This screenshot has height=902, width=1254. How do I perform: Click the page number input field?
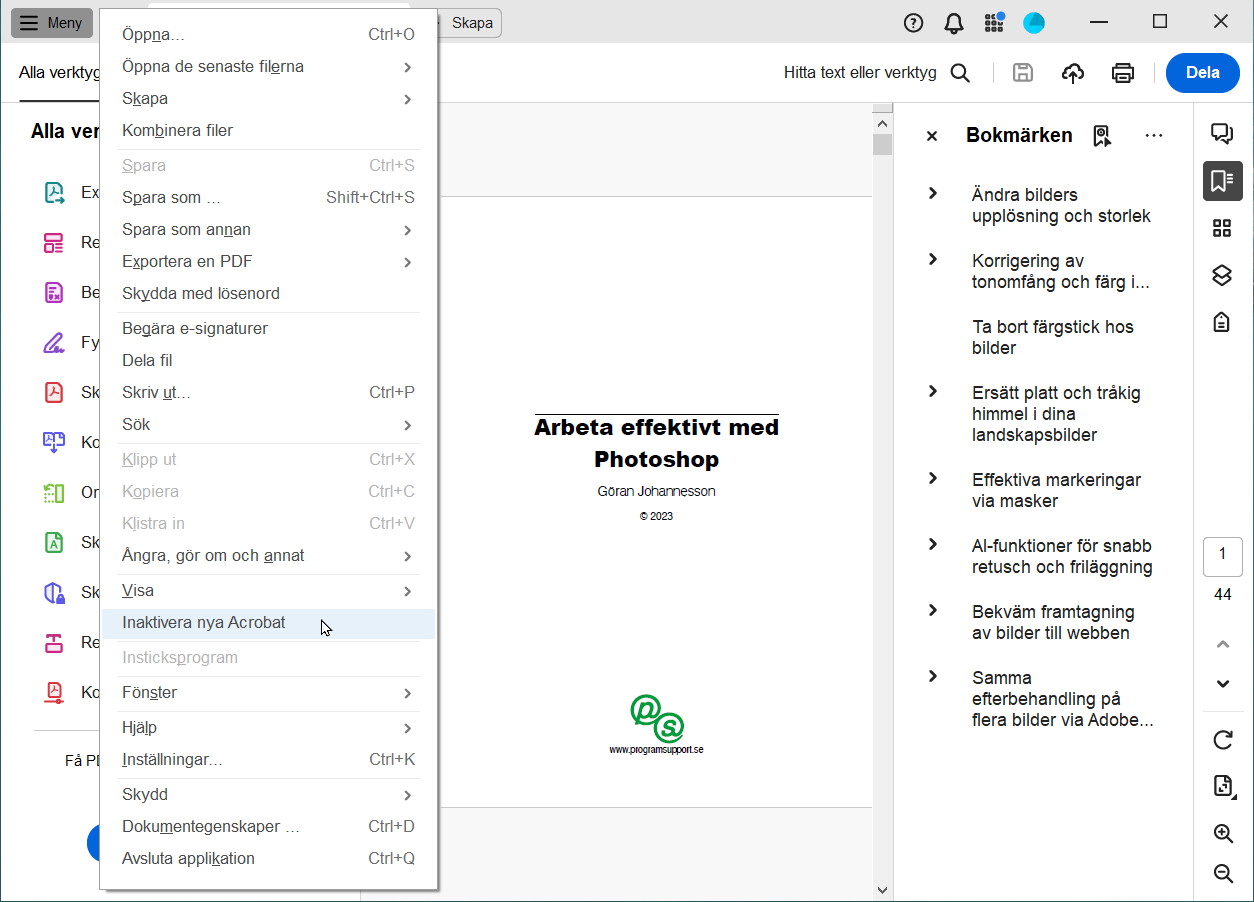(x=1222, y=556)
